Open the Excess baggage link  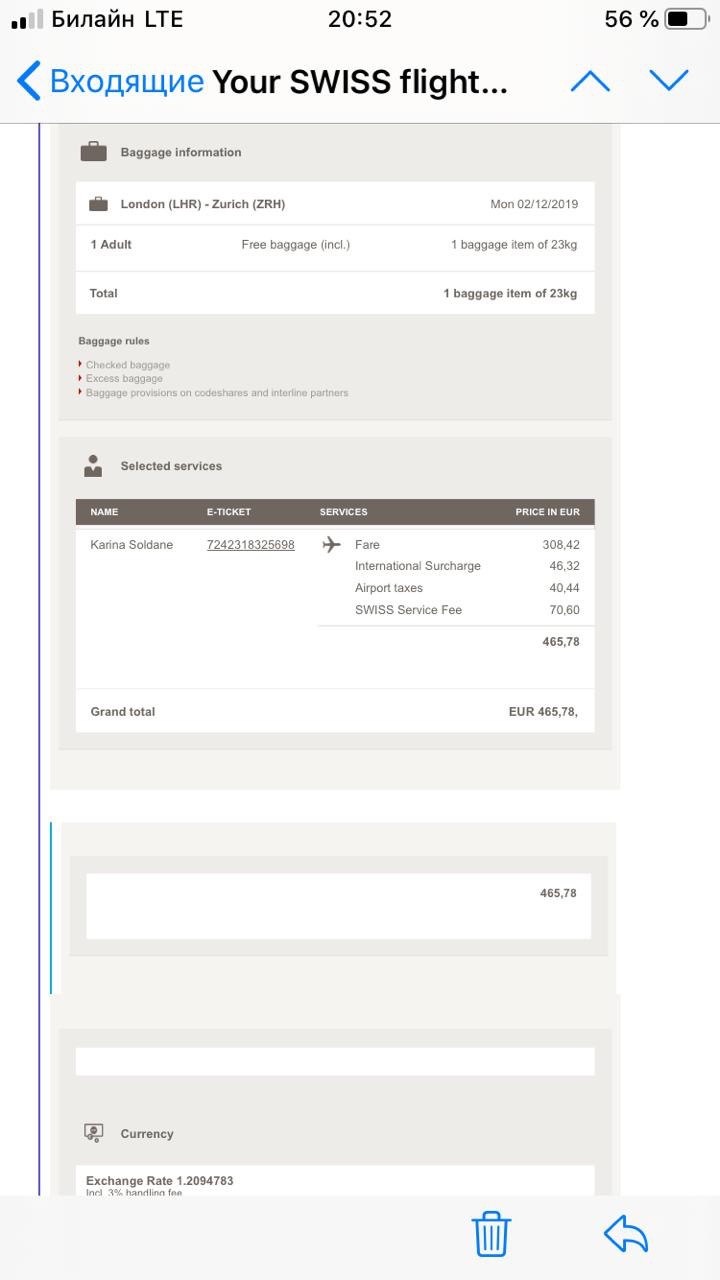point(124,379)
